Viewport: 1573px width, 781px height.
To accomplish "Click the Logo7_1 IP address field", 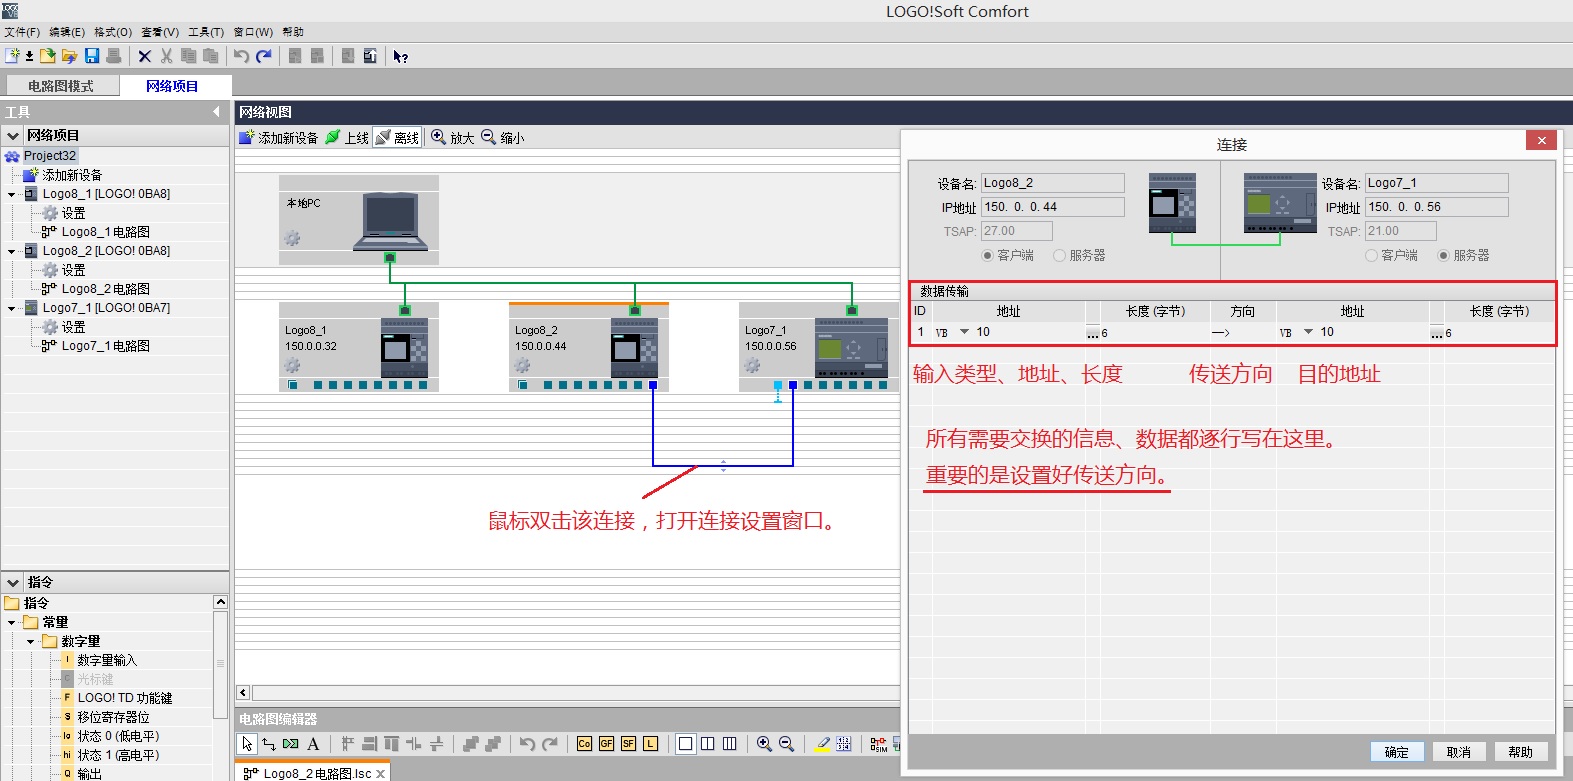I will point(1437,207).
